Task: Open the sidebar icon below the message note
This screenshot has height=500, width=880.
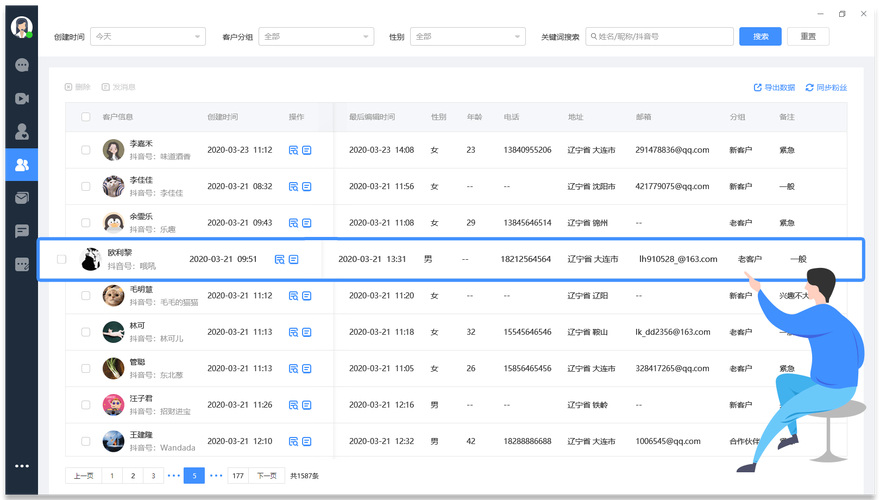Action: tap(22, 264)
